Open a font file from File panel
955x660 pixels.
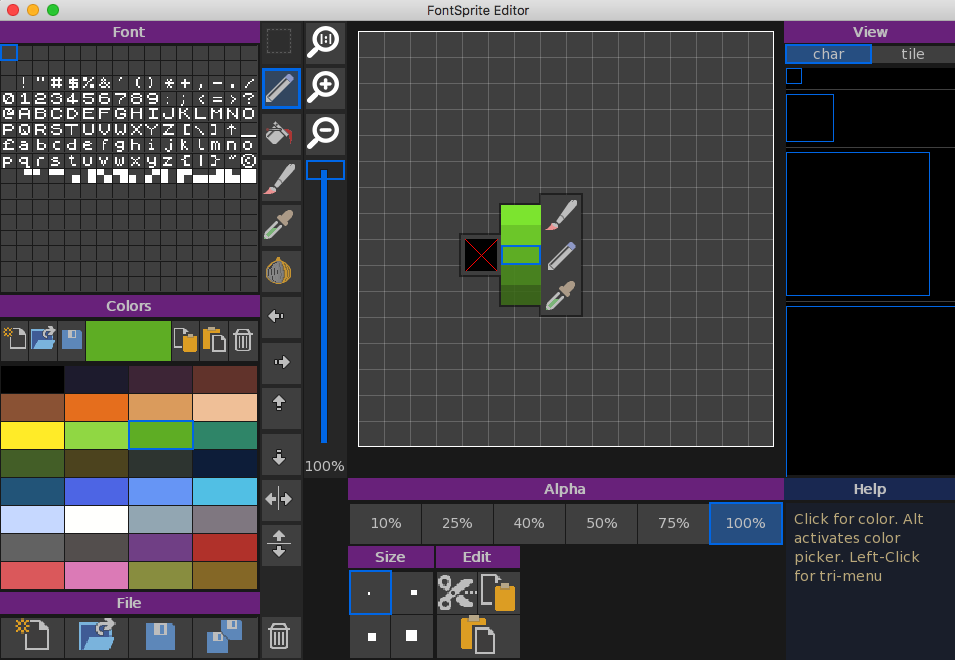tap(96, 637)
